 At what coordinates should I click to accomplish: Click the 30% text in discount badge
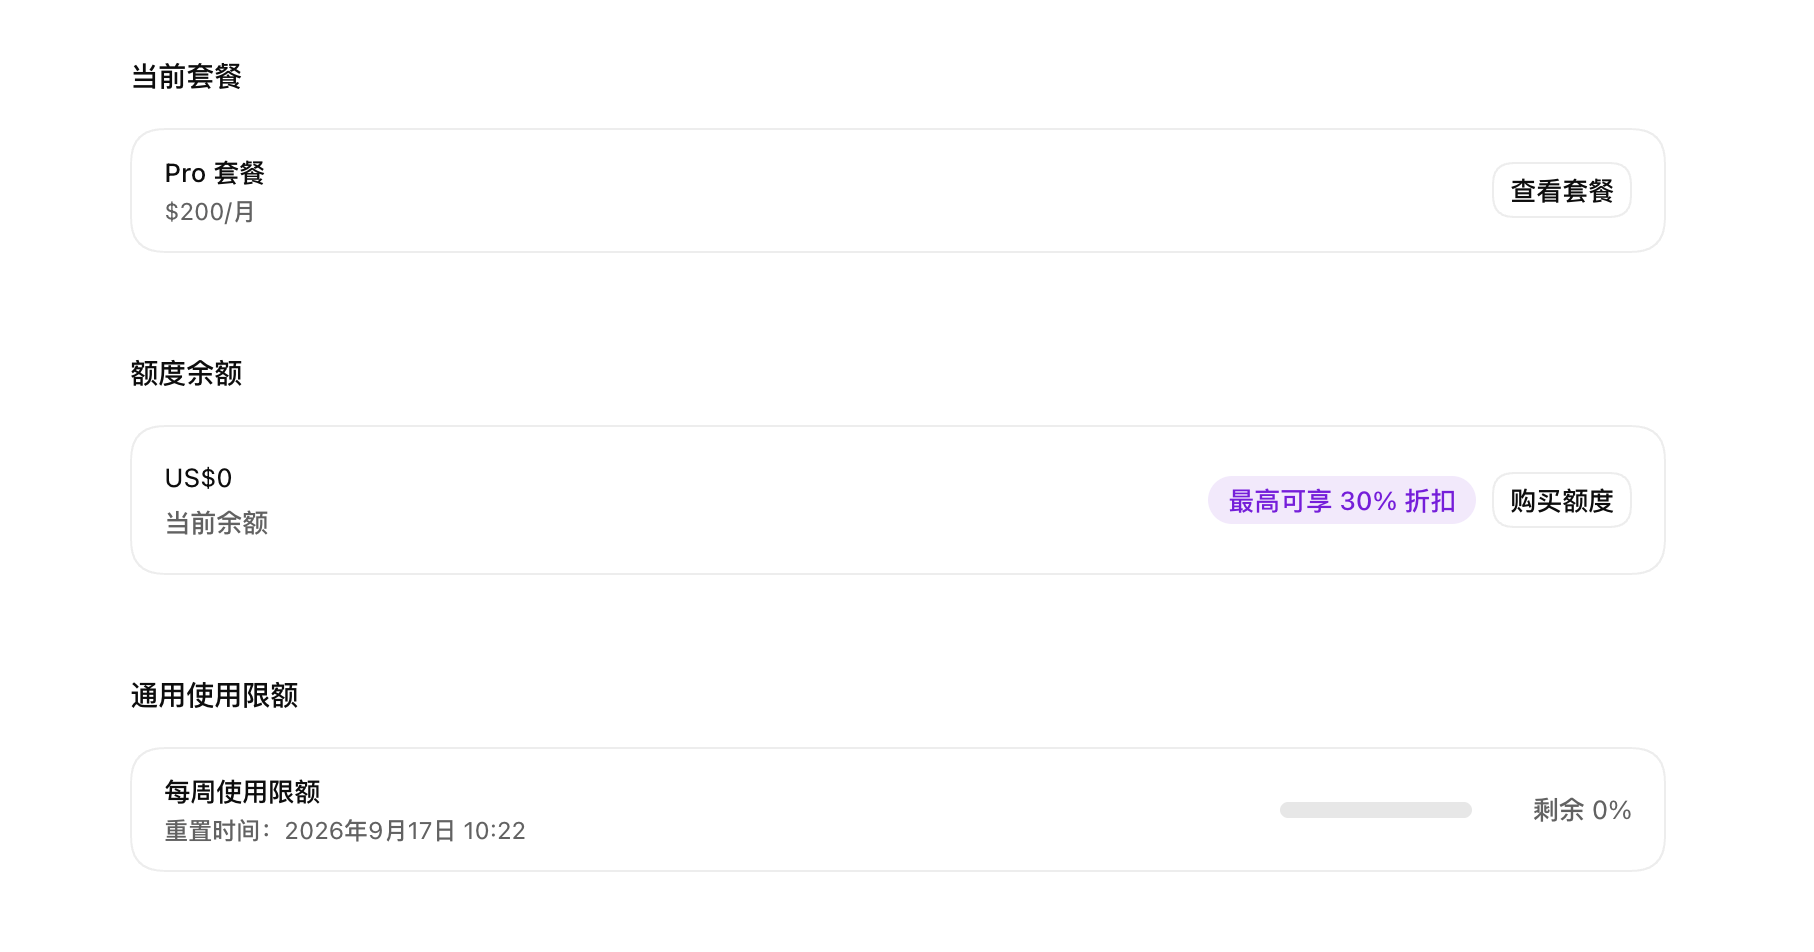(1368, 501)
